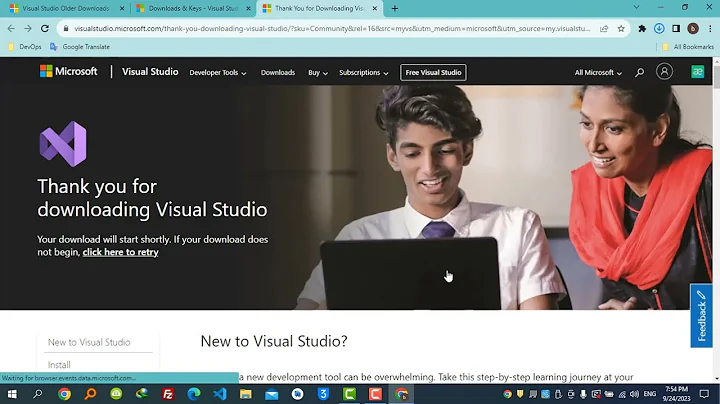Open Microsoft Edge from the taskbar

(194, 394)
